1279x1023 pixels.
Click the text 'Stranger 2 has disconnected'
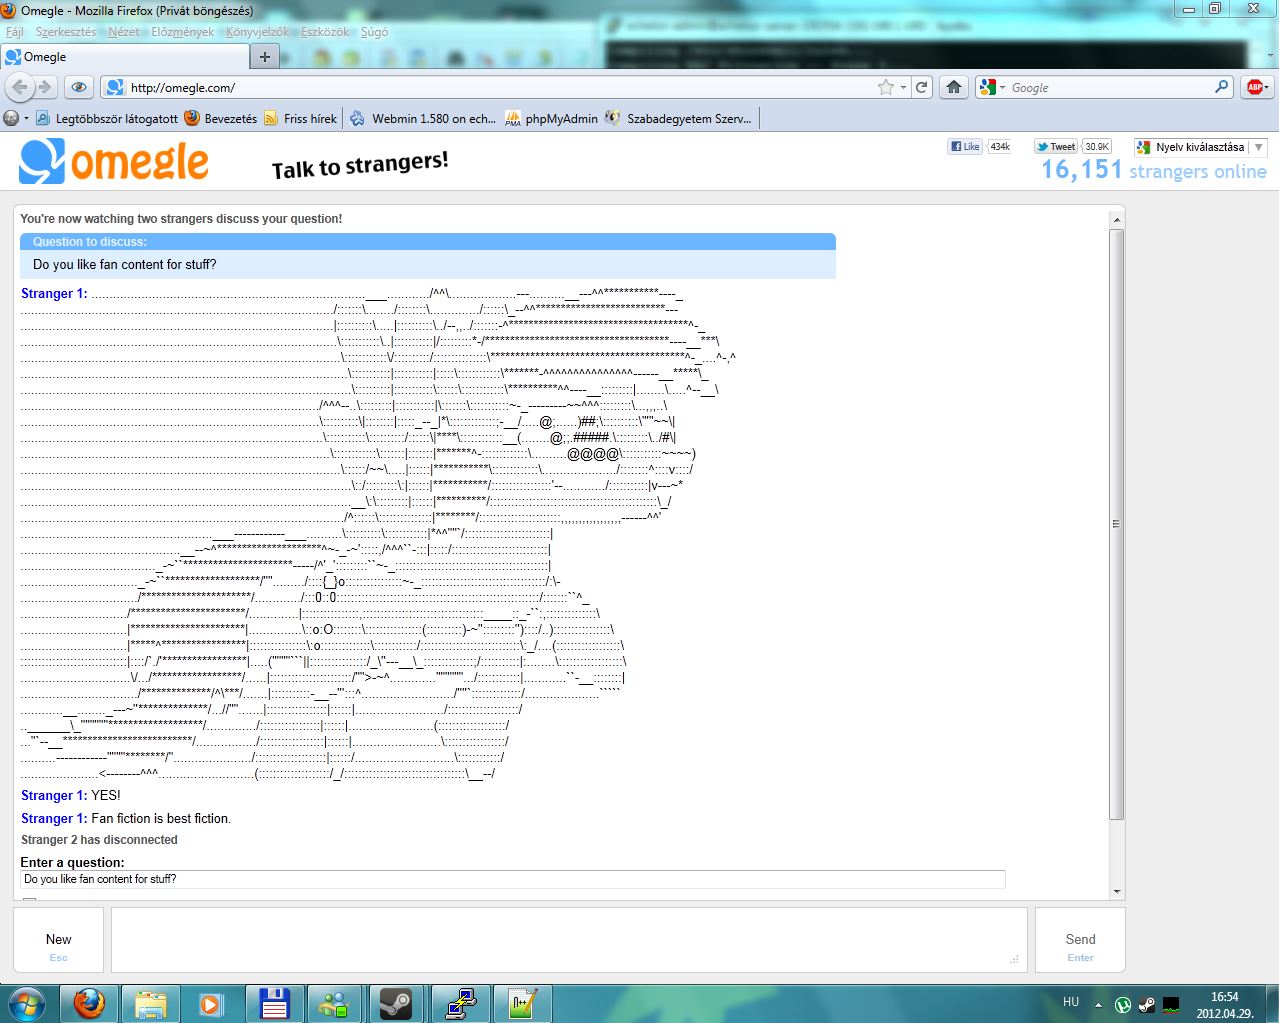pos(99,840)
